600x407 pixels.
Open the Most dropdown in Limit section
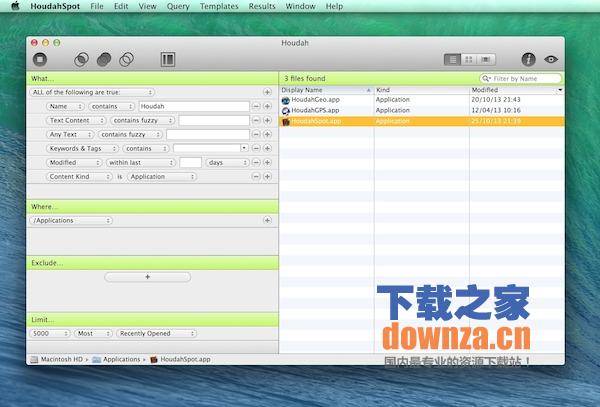93,334
